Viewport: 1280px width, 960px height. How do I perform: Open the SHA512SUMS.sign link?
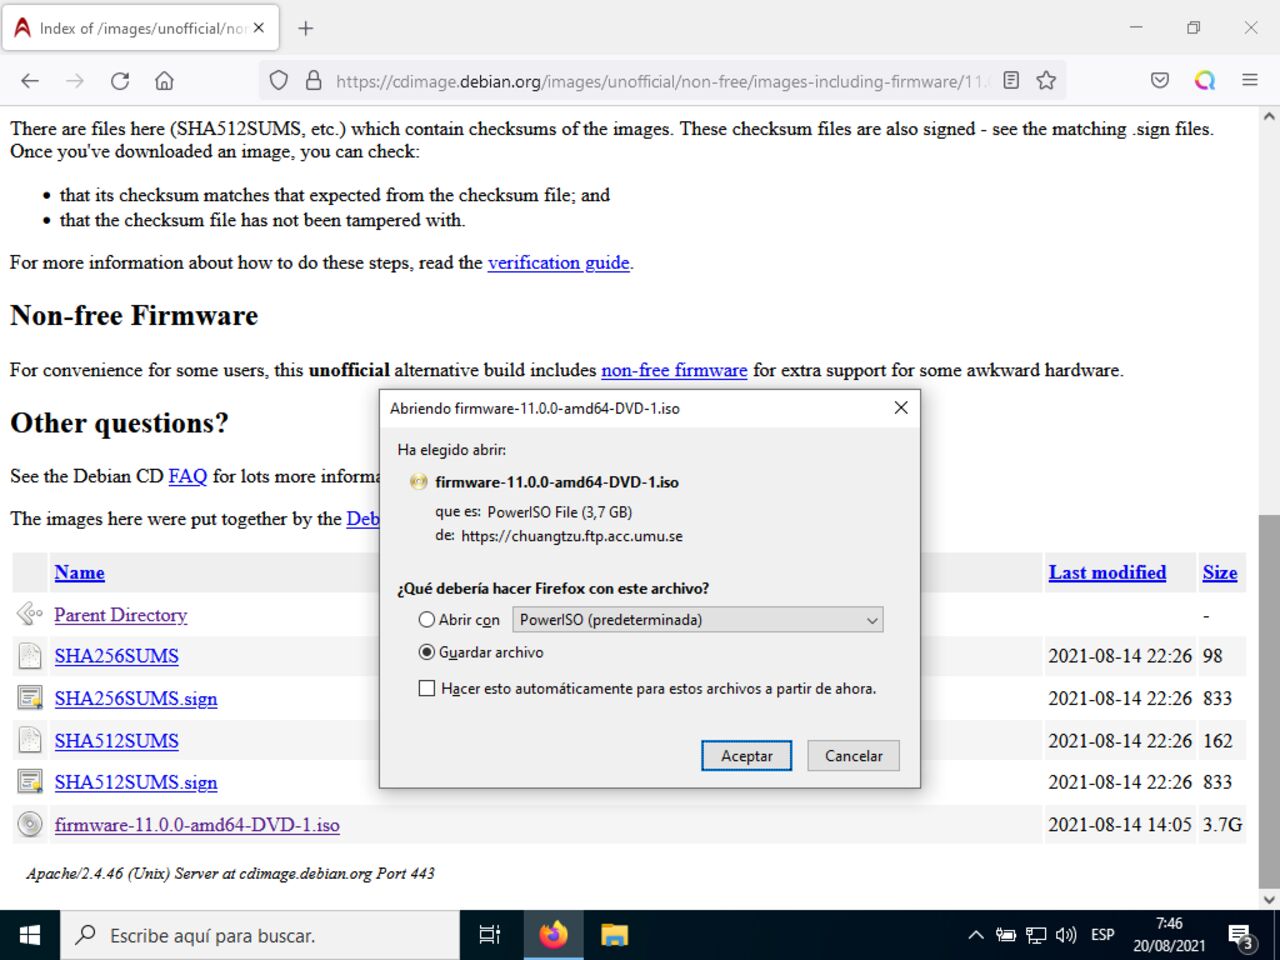[x=136, y=782]
